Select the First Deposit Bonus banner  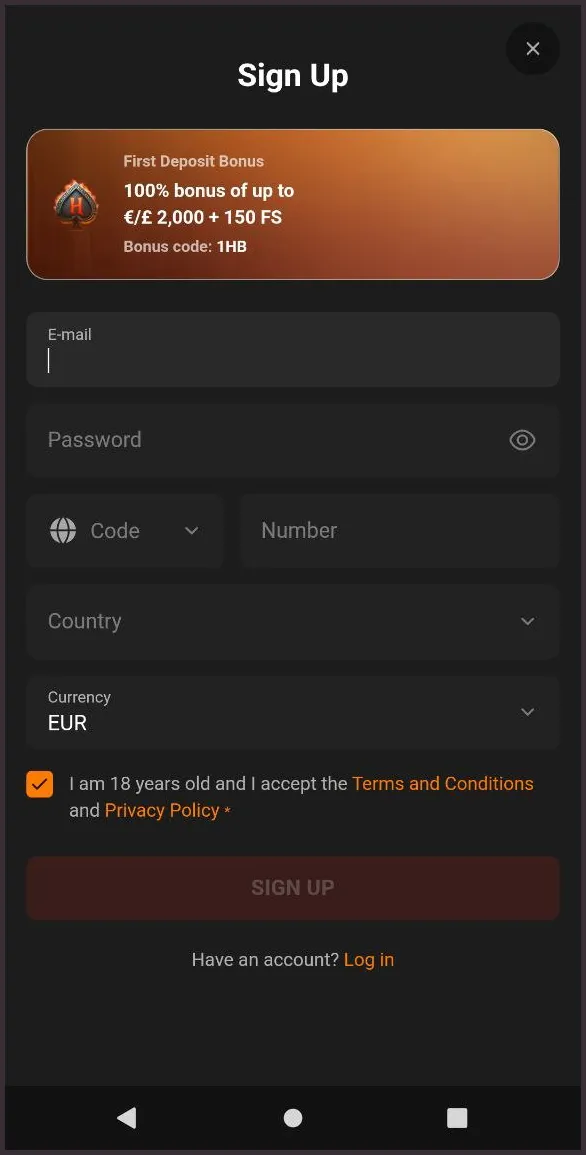point(292,204)
